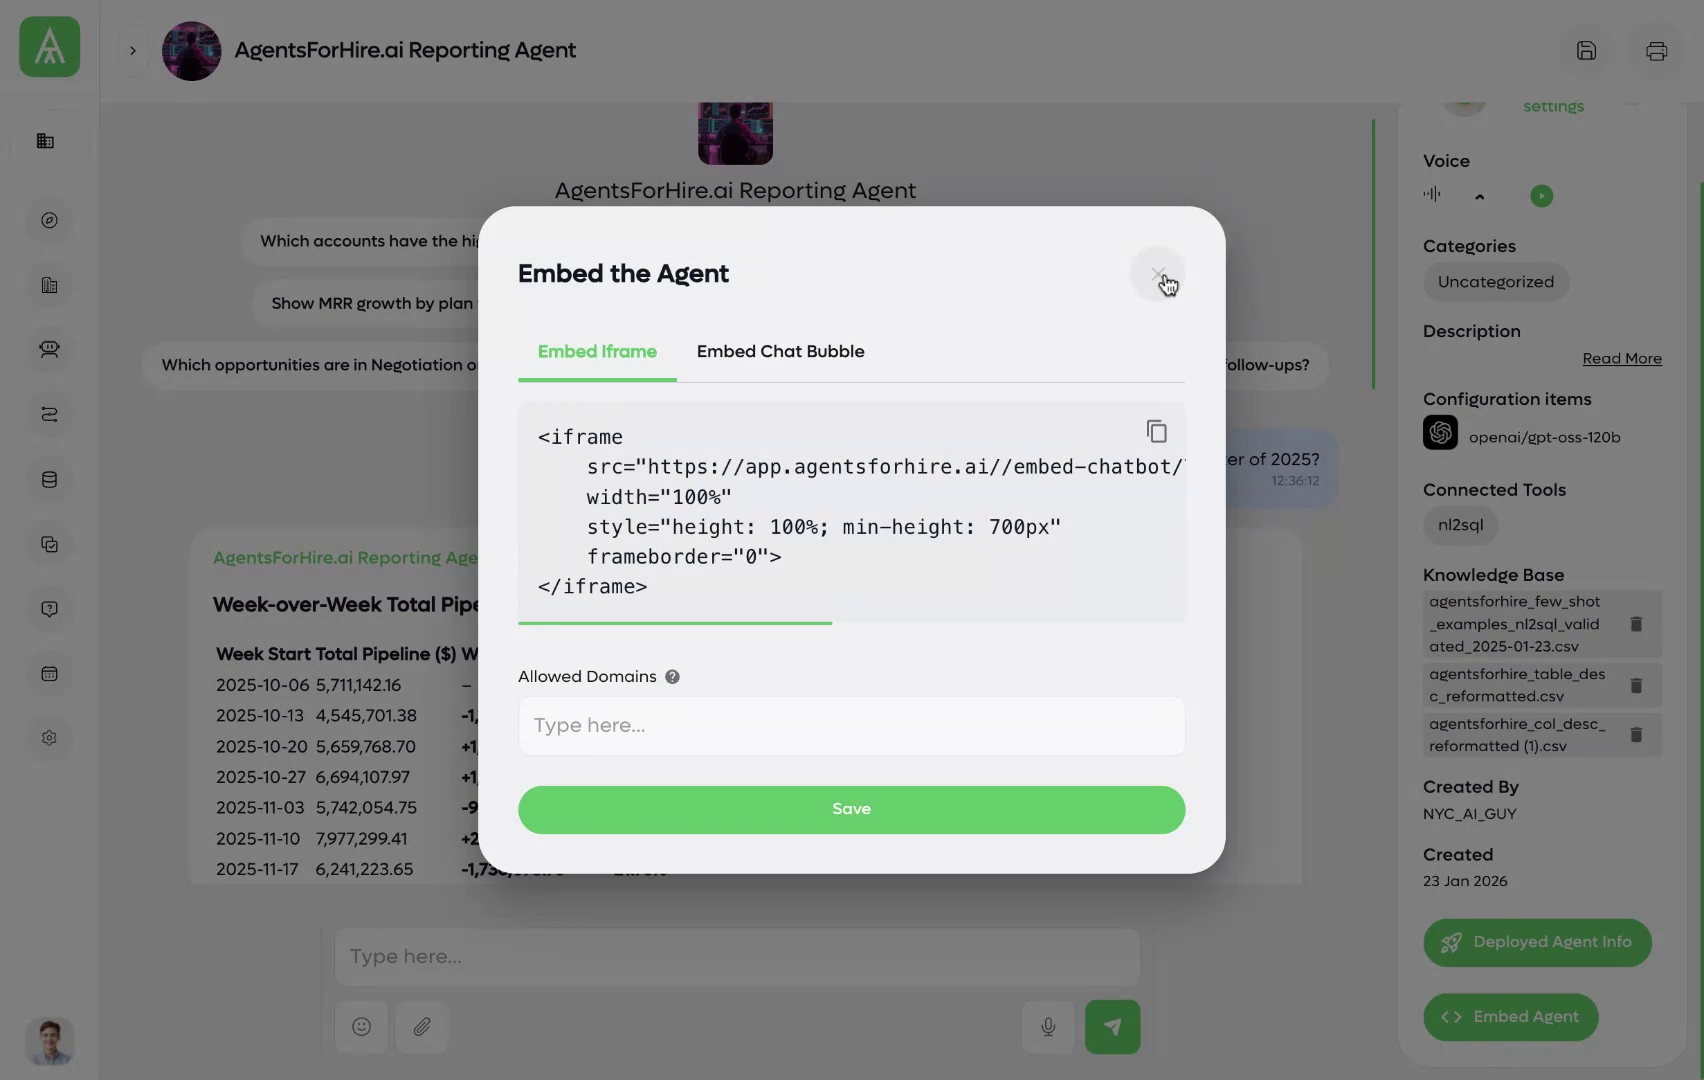Play the voice preview
1704x1080 pixels.
(1541, 196)
